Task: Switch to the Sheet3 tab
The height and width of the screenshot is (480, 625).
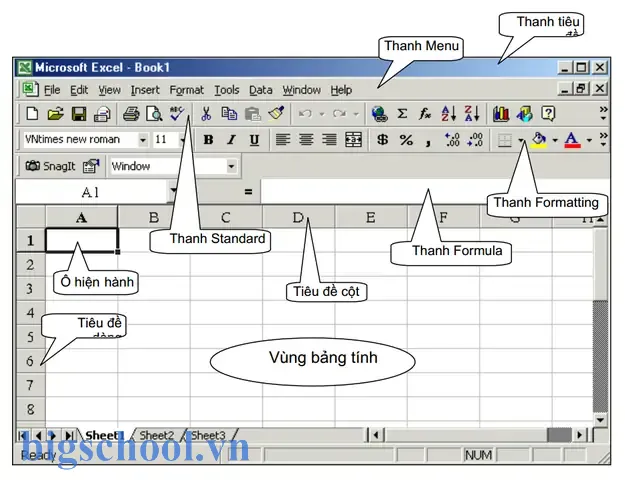Action: (x=208, y=435)
